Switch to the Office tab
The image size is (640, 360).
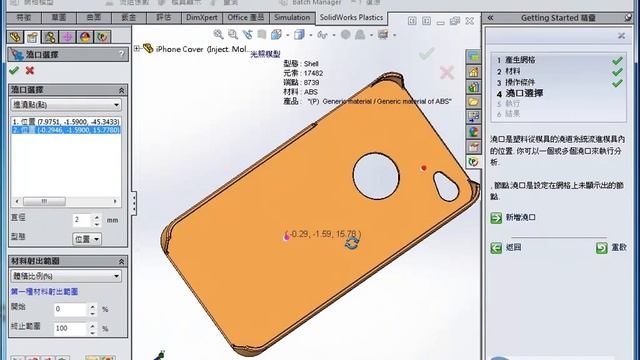coord(246,18)
